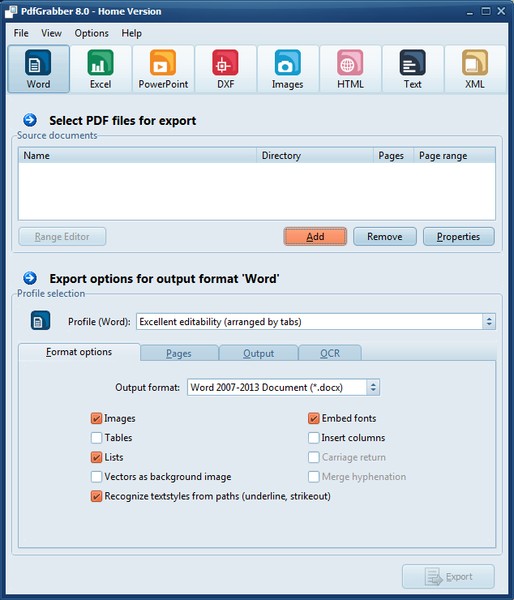Choose the Text export format

[x=413, y=69]
